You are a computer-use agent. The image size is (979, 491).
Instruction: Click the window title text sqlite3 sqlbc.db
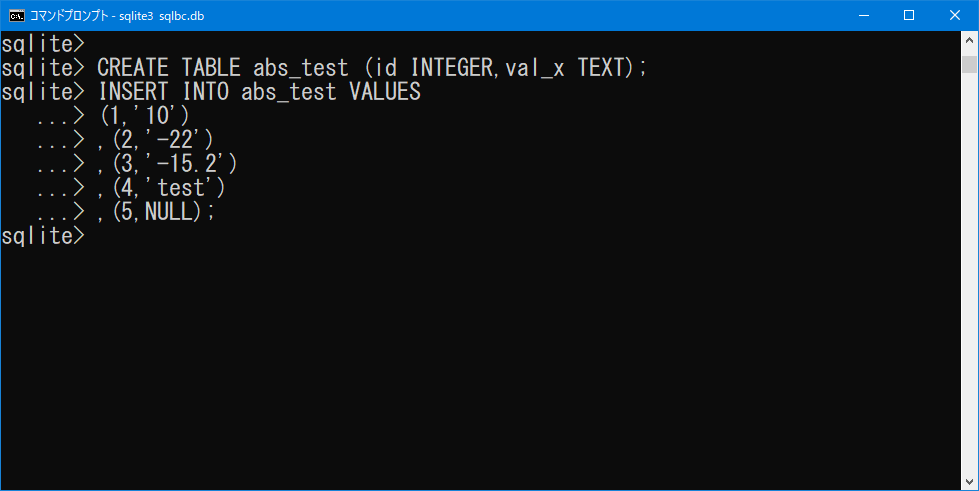[162, 16]
